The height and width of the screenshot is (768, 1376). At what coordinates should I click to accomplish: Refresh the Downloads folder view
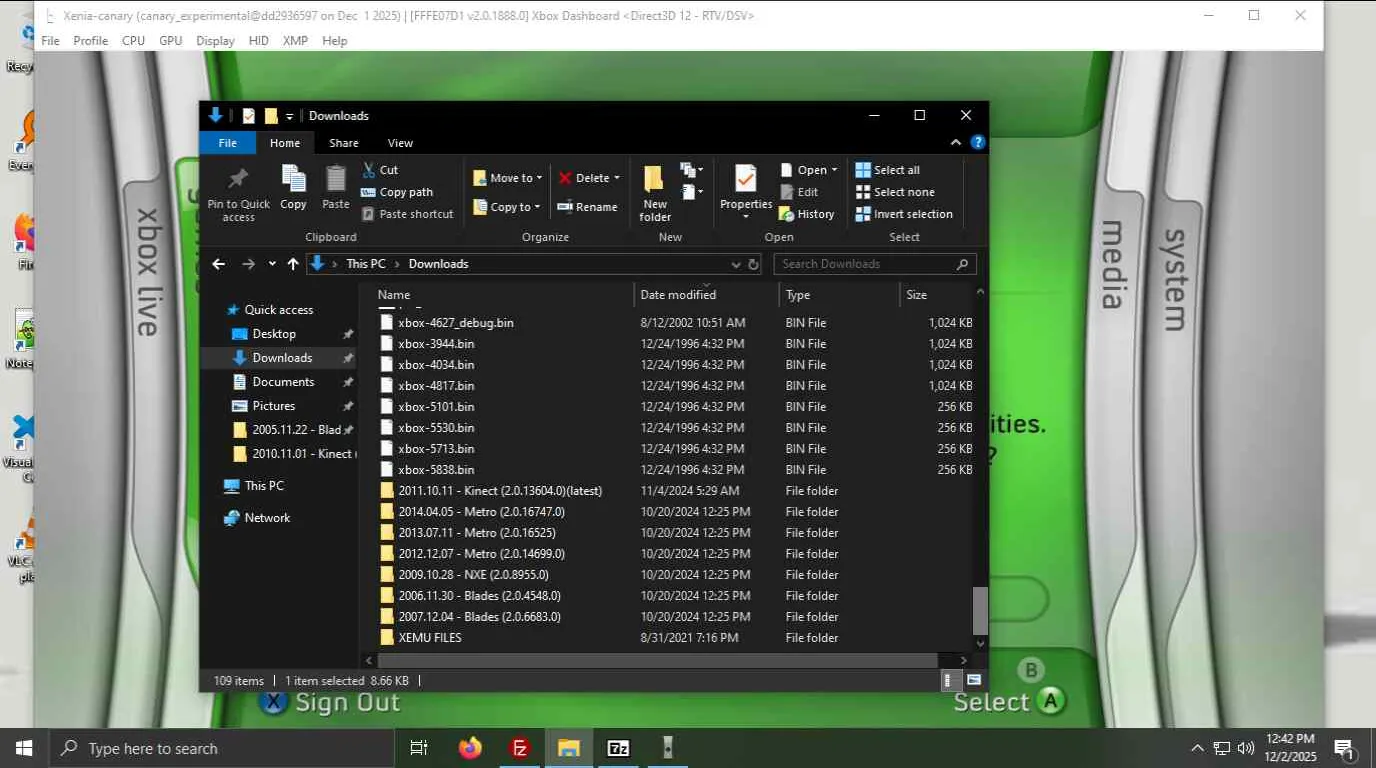pyautogui.click(x=754, y=264)
